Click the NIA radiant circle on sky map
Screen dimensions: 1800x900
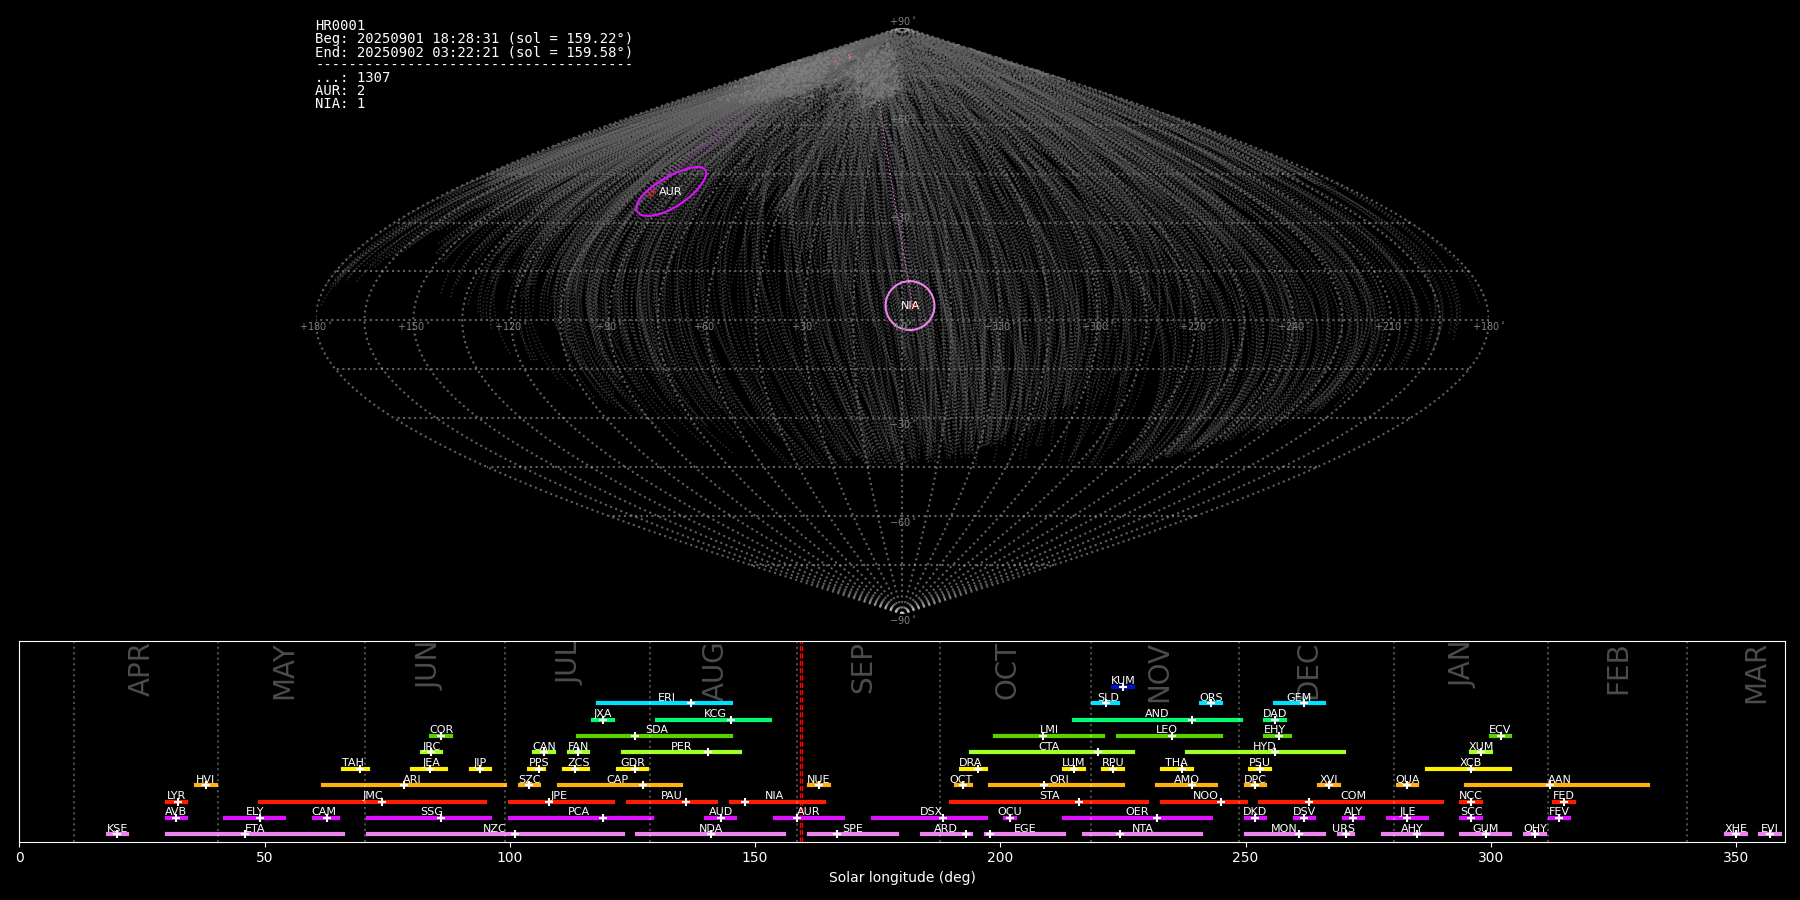pos(910,305)
